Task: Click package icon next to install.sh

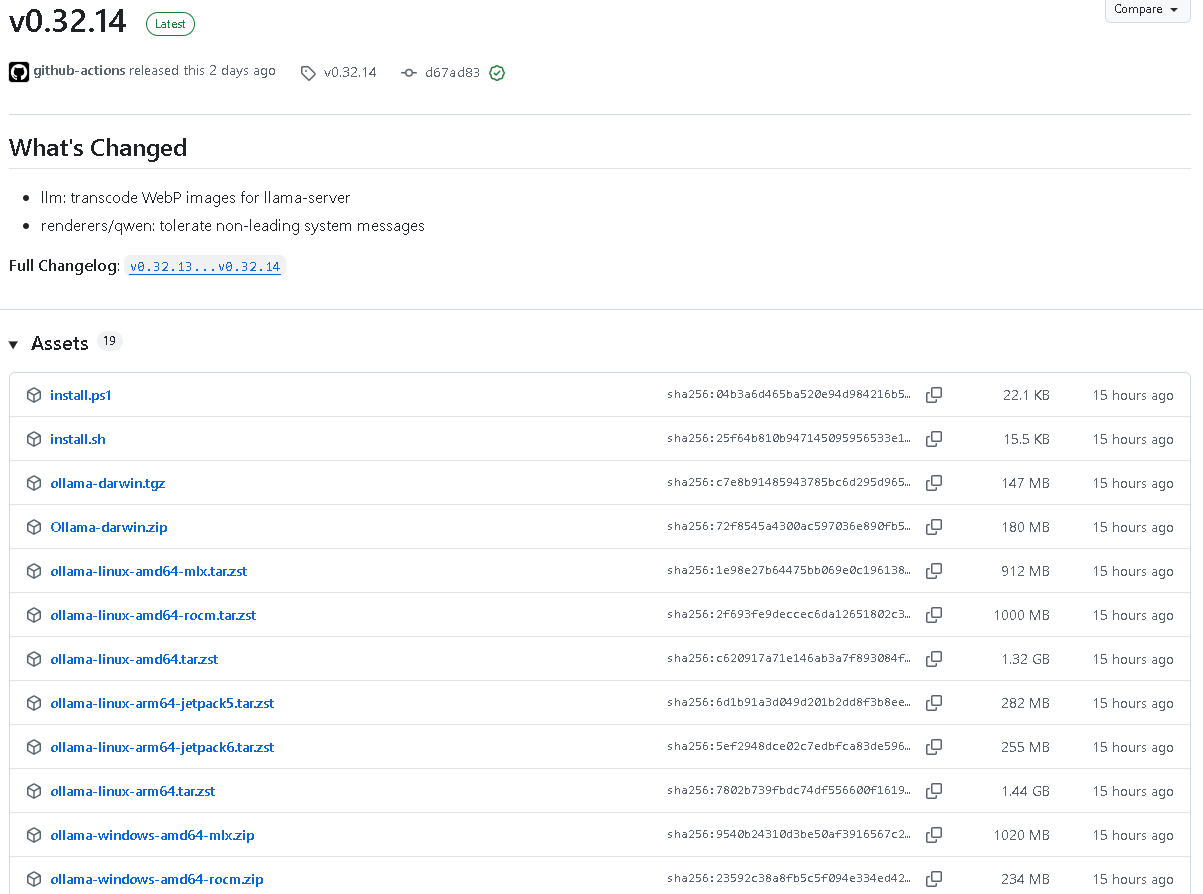Action: 34,439
